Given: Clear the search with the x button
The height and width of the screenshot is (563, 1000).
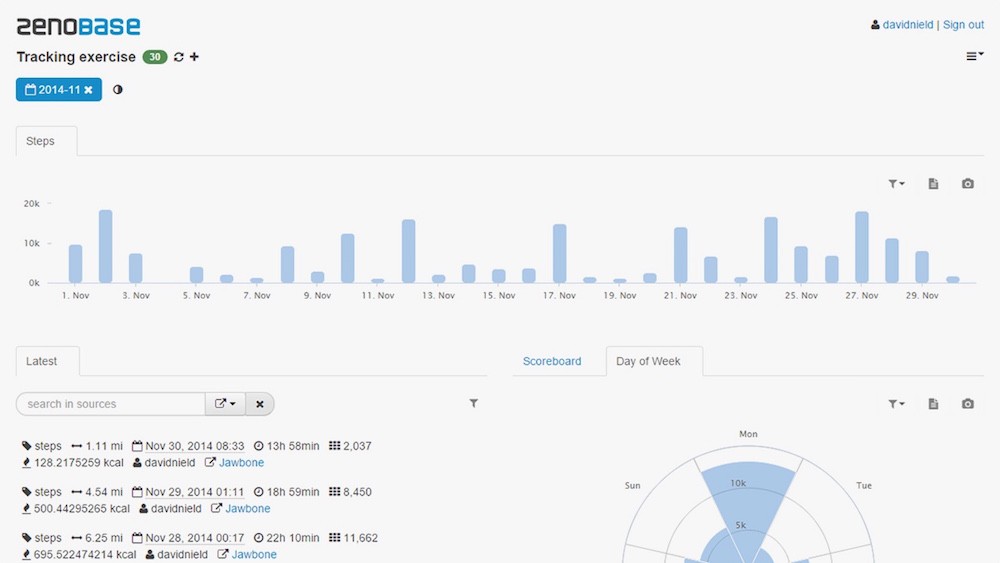Looking at the screenshot, I should (x=260, y=404).
